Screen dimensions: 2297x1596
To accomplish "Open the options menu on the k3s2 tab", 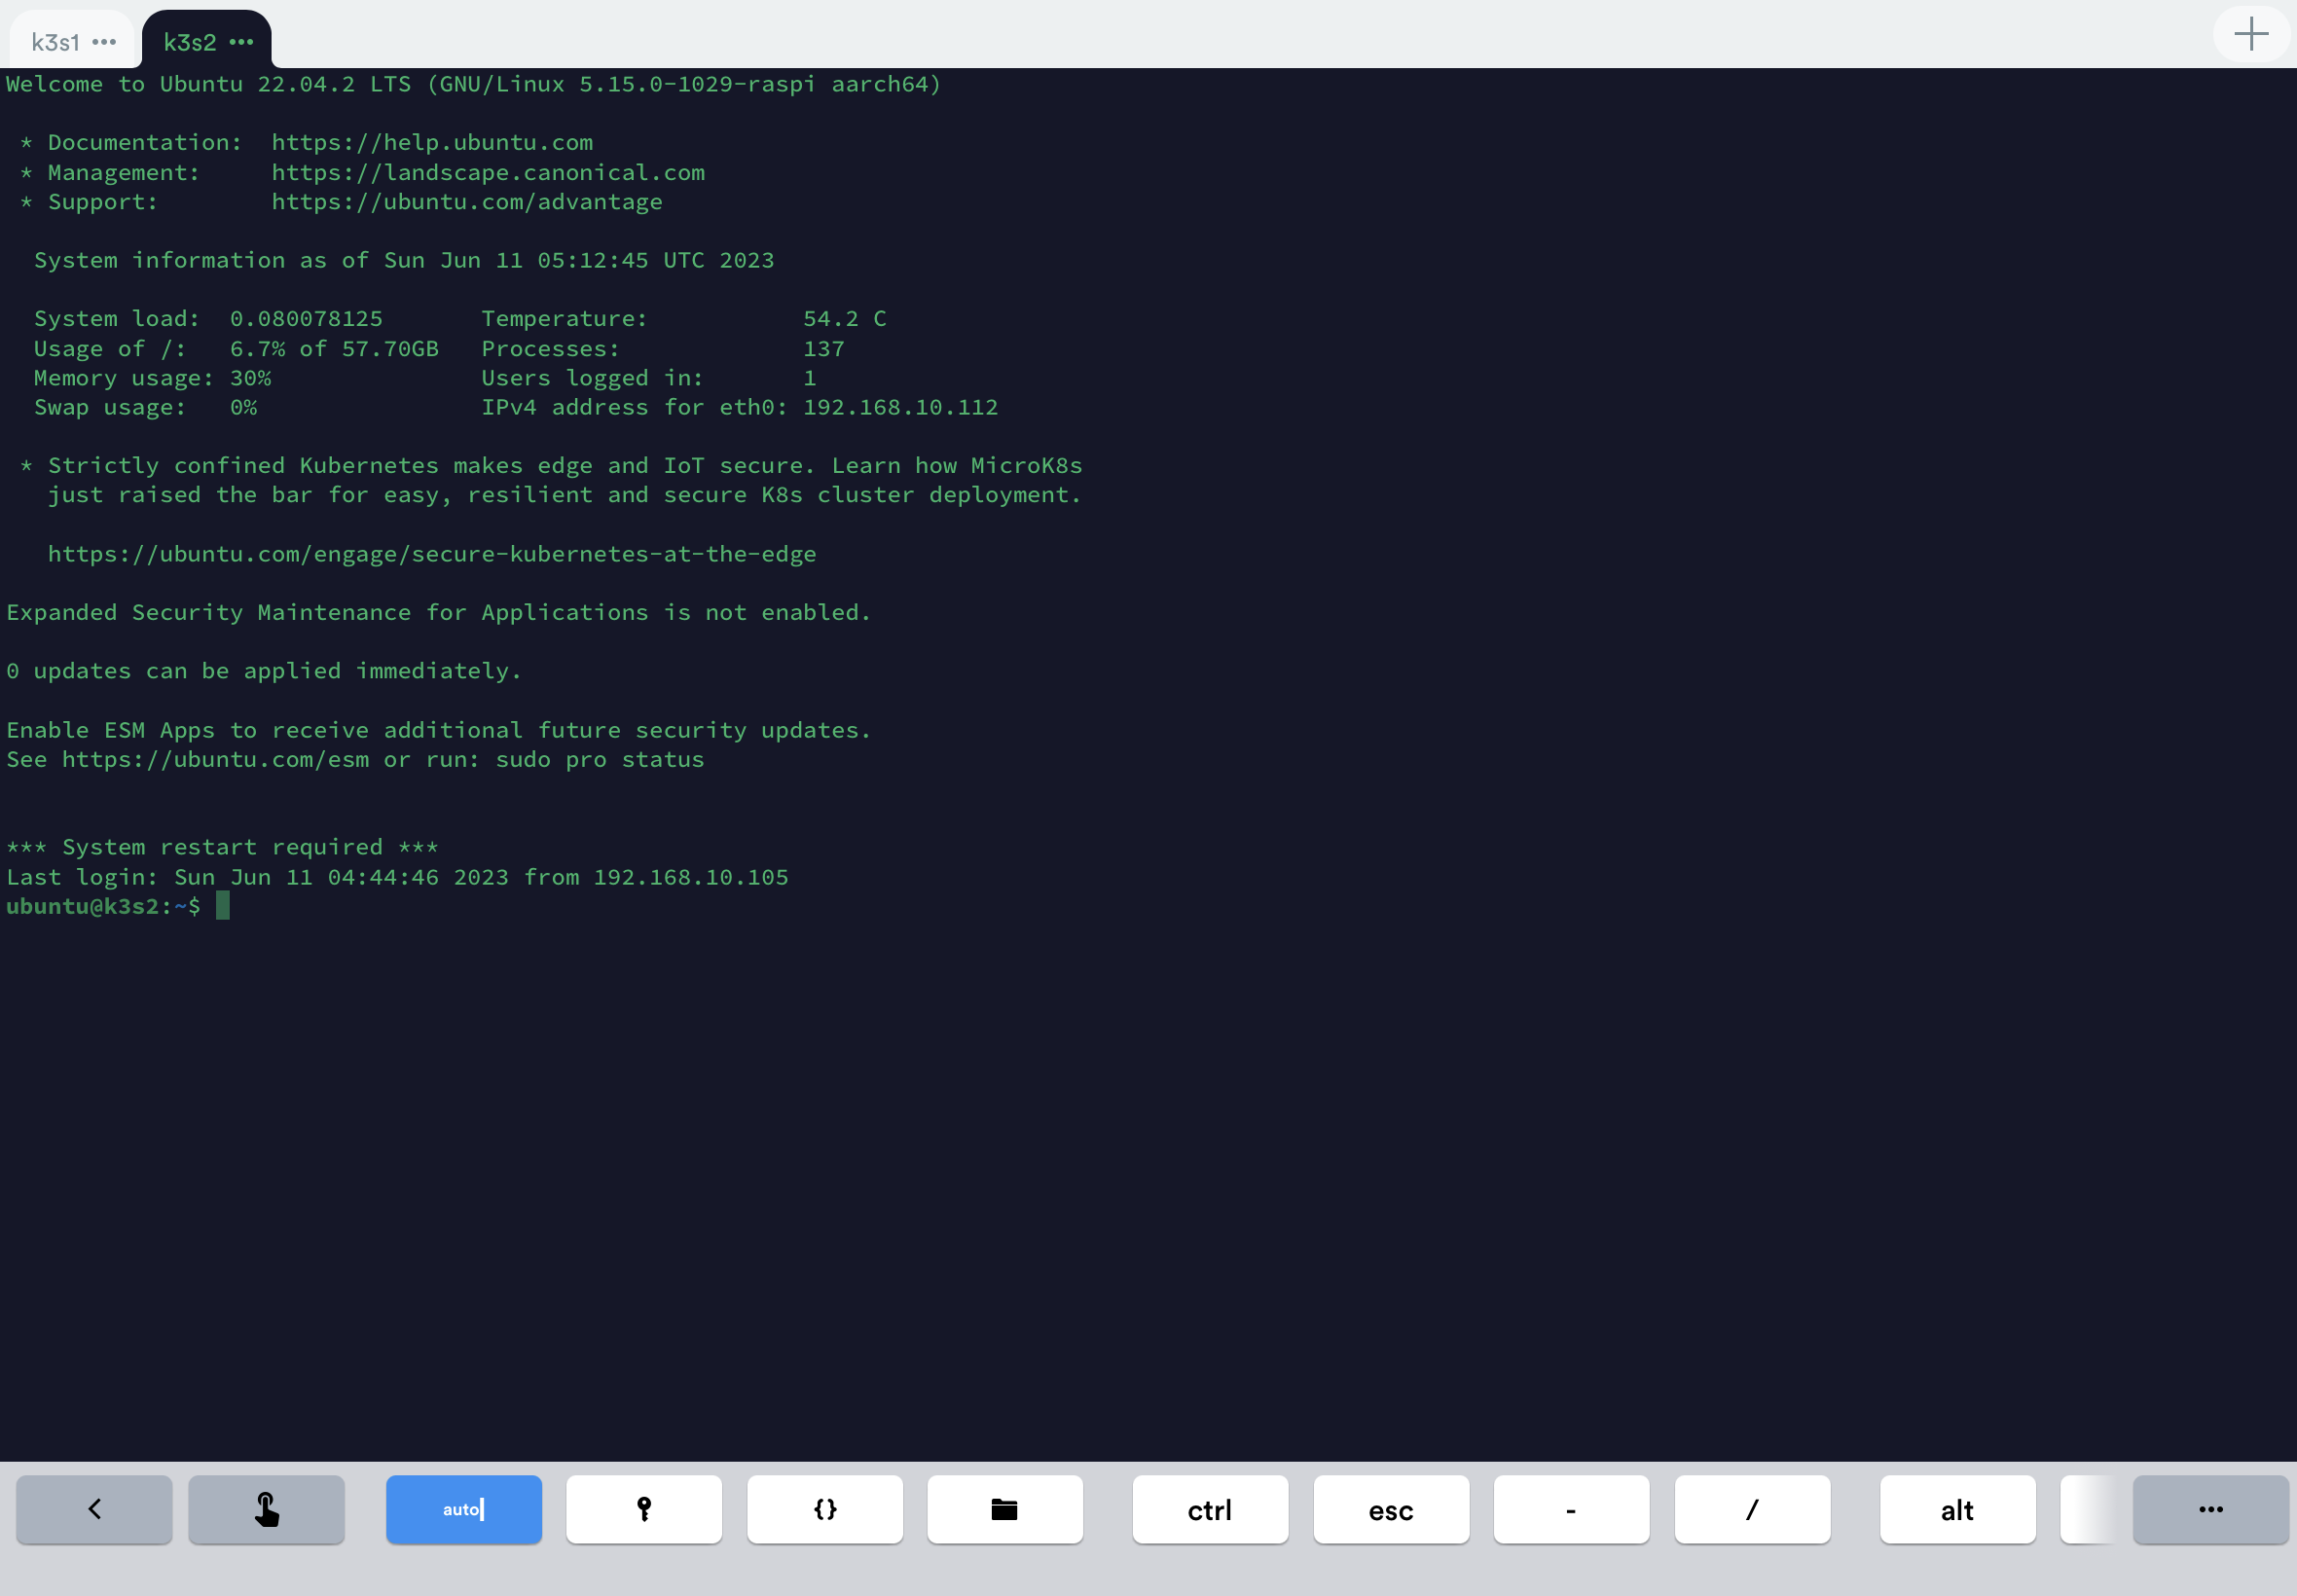I will pyautogui.click(x=240, y=44).
